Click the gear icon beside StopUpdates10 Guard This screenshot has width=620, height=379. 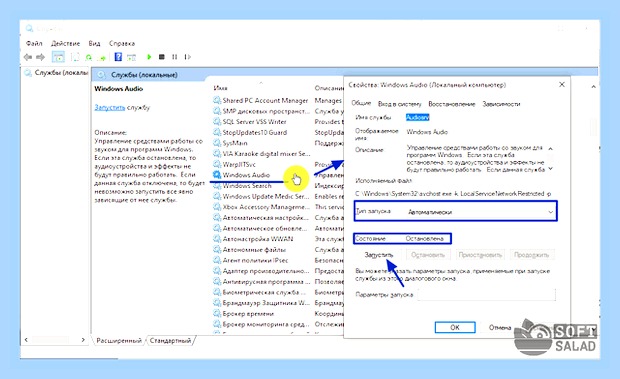point(217,132)
